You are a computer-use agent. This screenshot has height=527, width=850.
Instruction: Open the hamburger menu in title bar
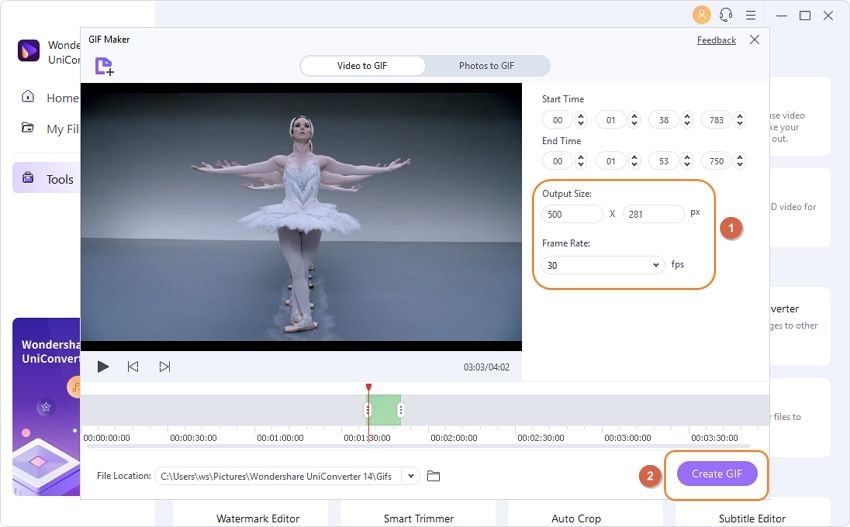tap(750, 15)
